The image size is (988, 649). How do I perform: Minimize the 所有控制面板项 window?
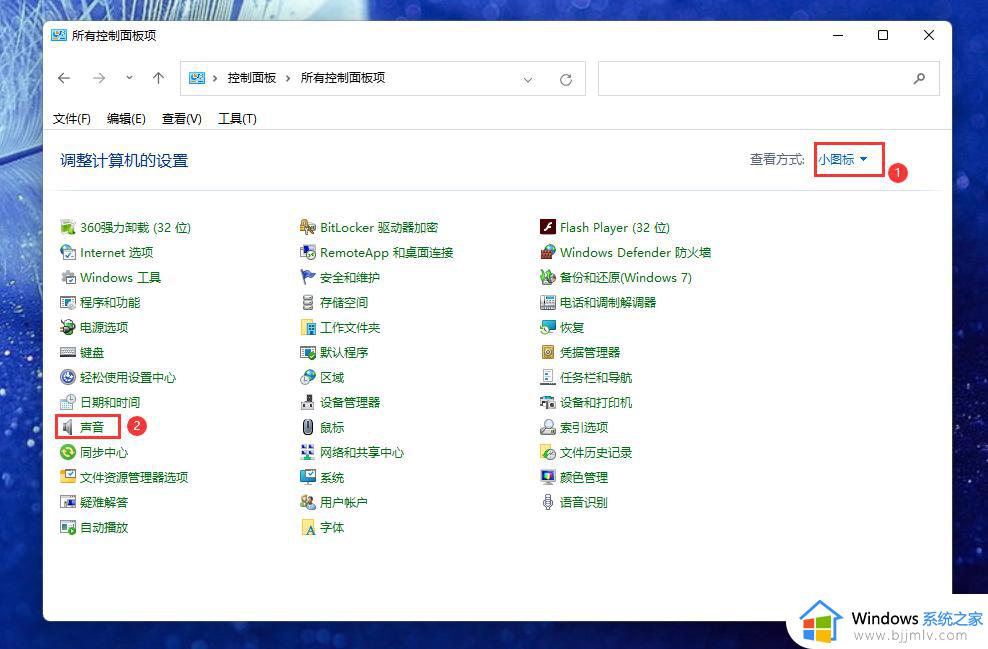pyautogui.click(x=838, y=35)
